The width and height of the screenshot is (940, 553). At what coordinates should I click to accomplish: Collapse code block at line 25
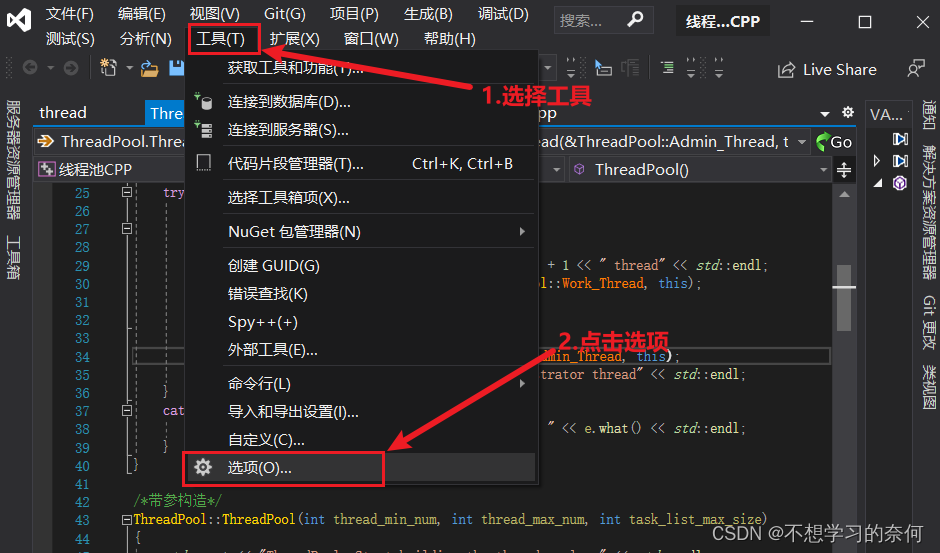(126, 192)
